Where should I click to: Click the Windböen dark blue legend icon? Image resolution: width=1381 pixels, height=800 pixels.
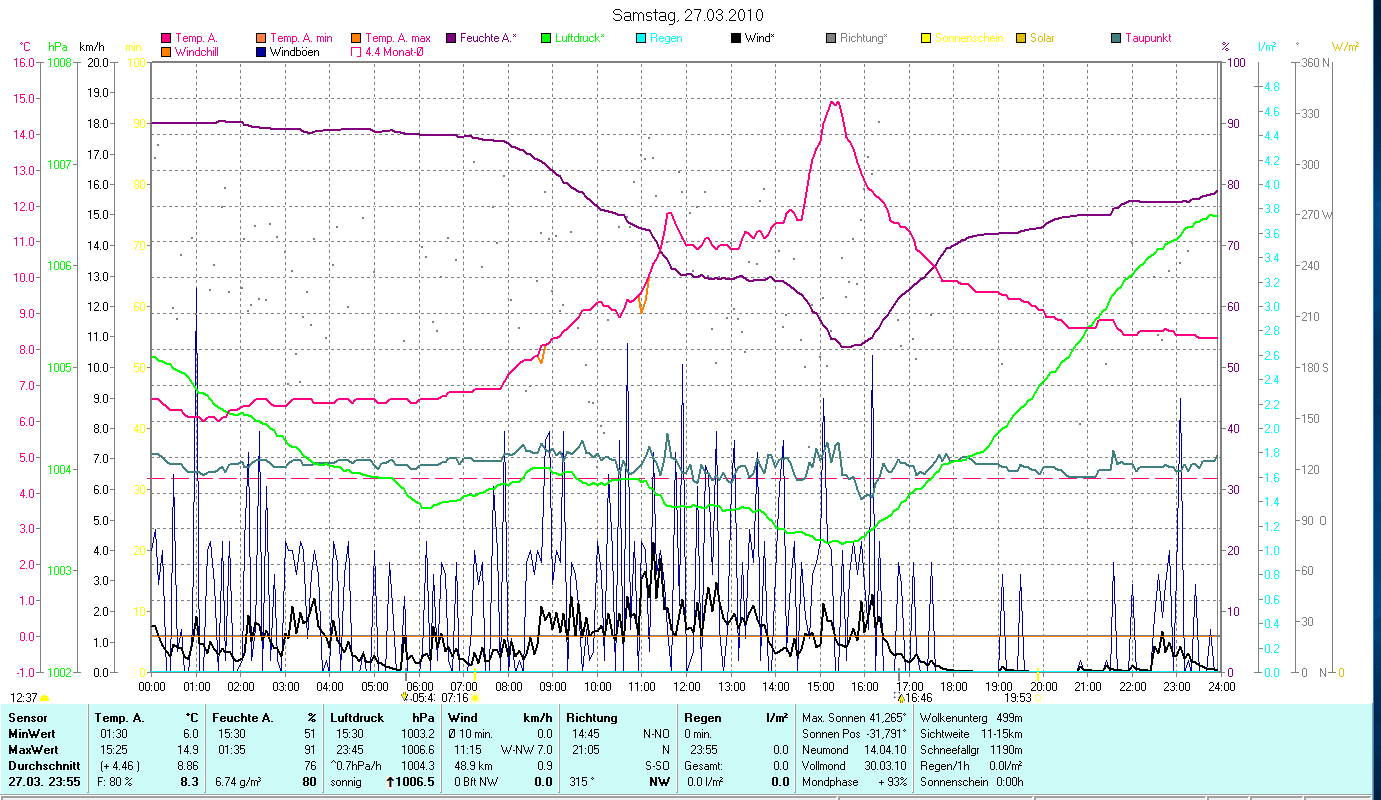click(261, 52)
